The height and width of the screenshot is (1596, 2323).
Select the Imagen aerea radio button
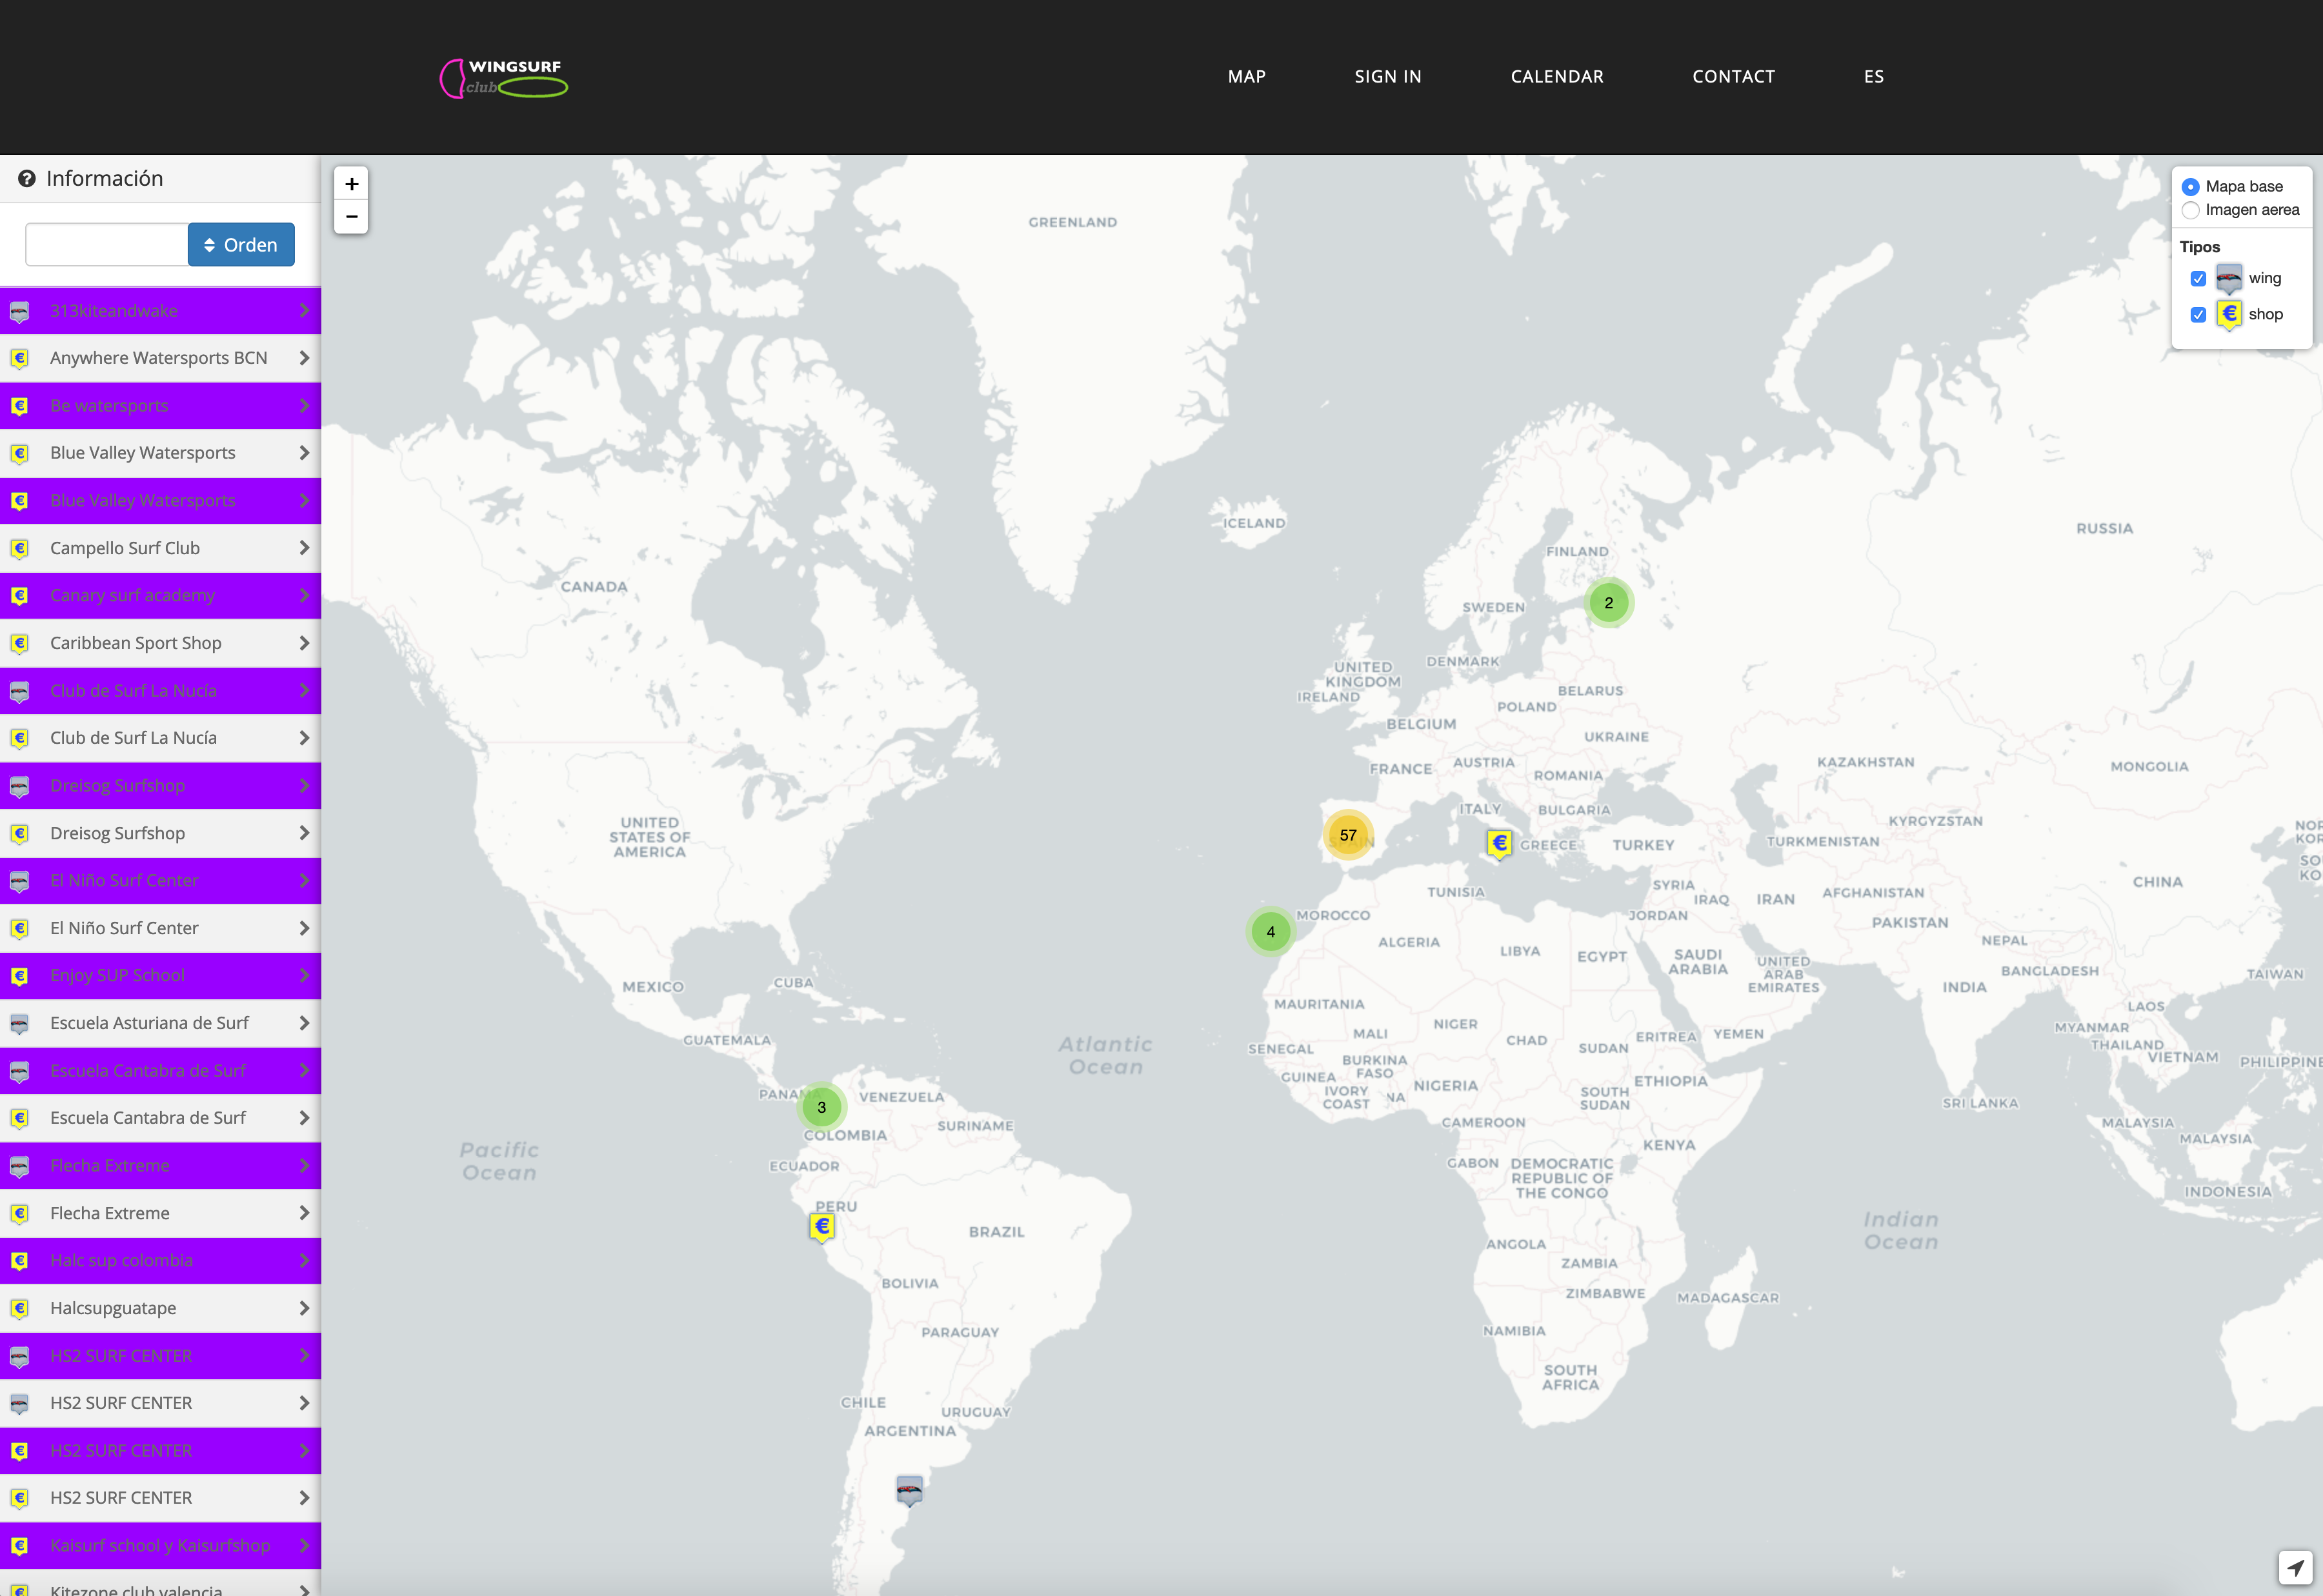[2191, 210]
